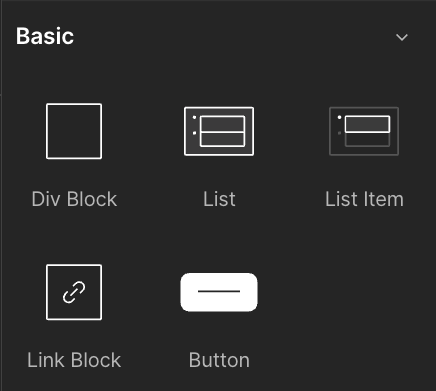
Task: Click the dimmed bottom row of List Item icon
Action: point(367,140)
